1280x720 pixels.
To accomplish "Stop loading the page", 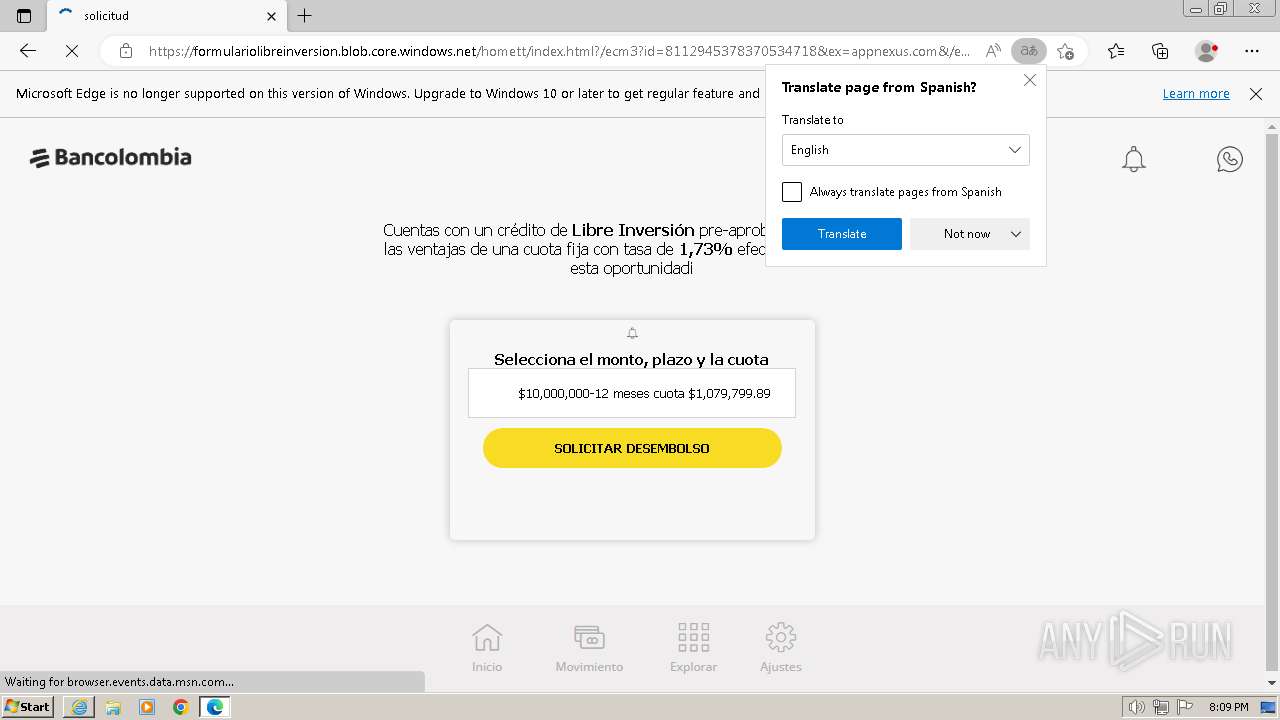I will point(72,51).
